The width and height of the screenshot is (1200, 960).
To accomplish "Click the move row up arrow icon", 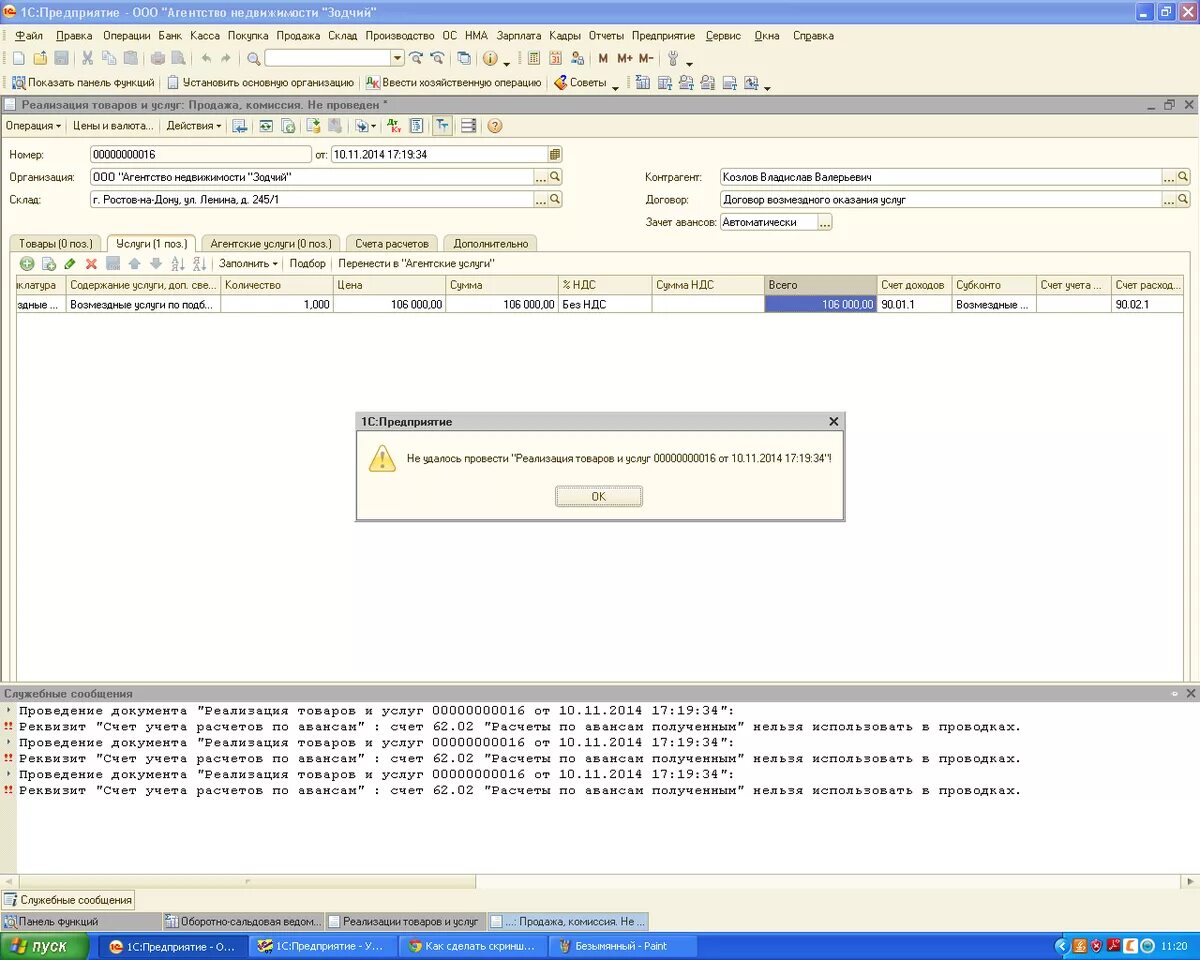I will (x=134, y=264).
